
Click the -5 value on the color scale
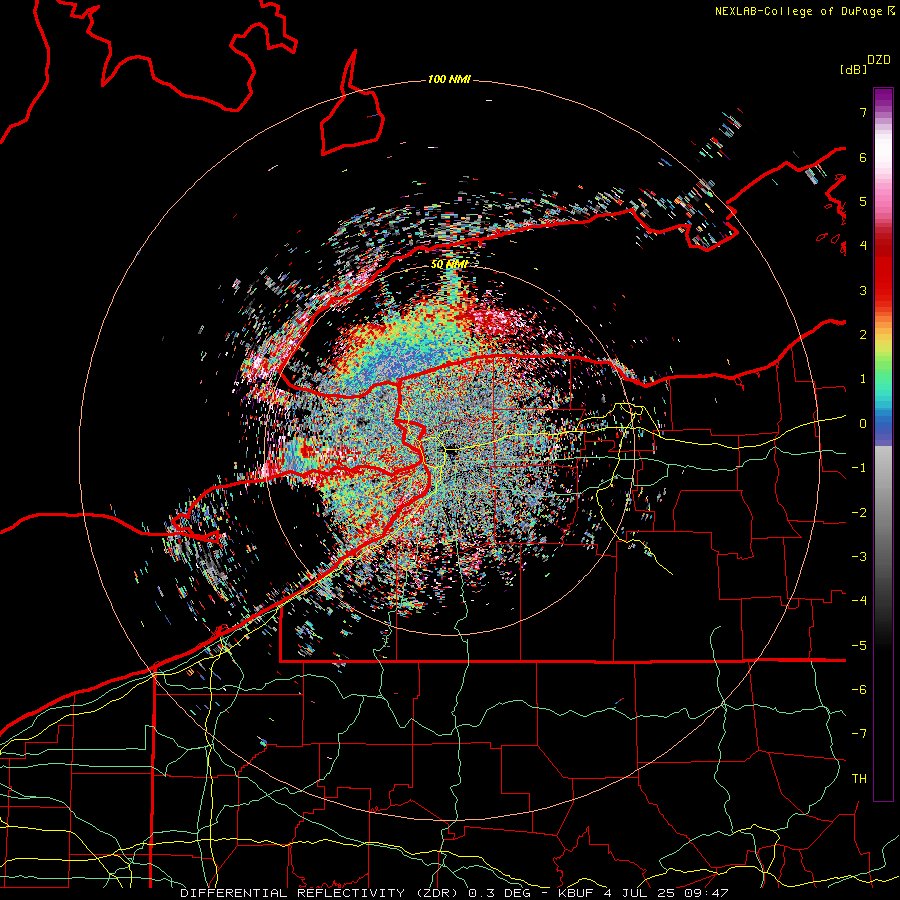859,646
